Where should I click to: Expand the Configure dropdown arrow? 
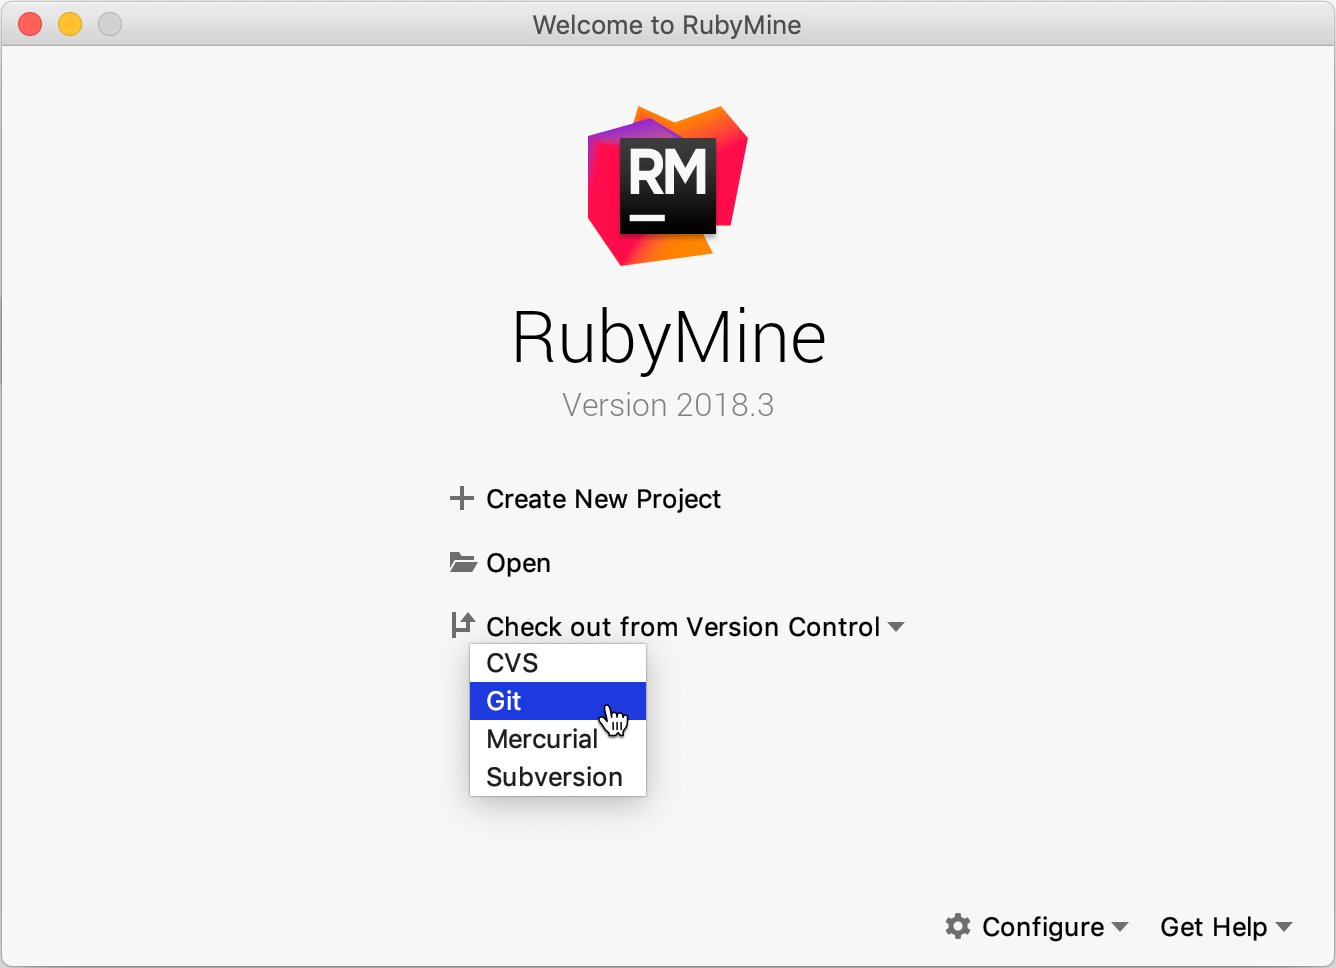[1120, 927]
